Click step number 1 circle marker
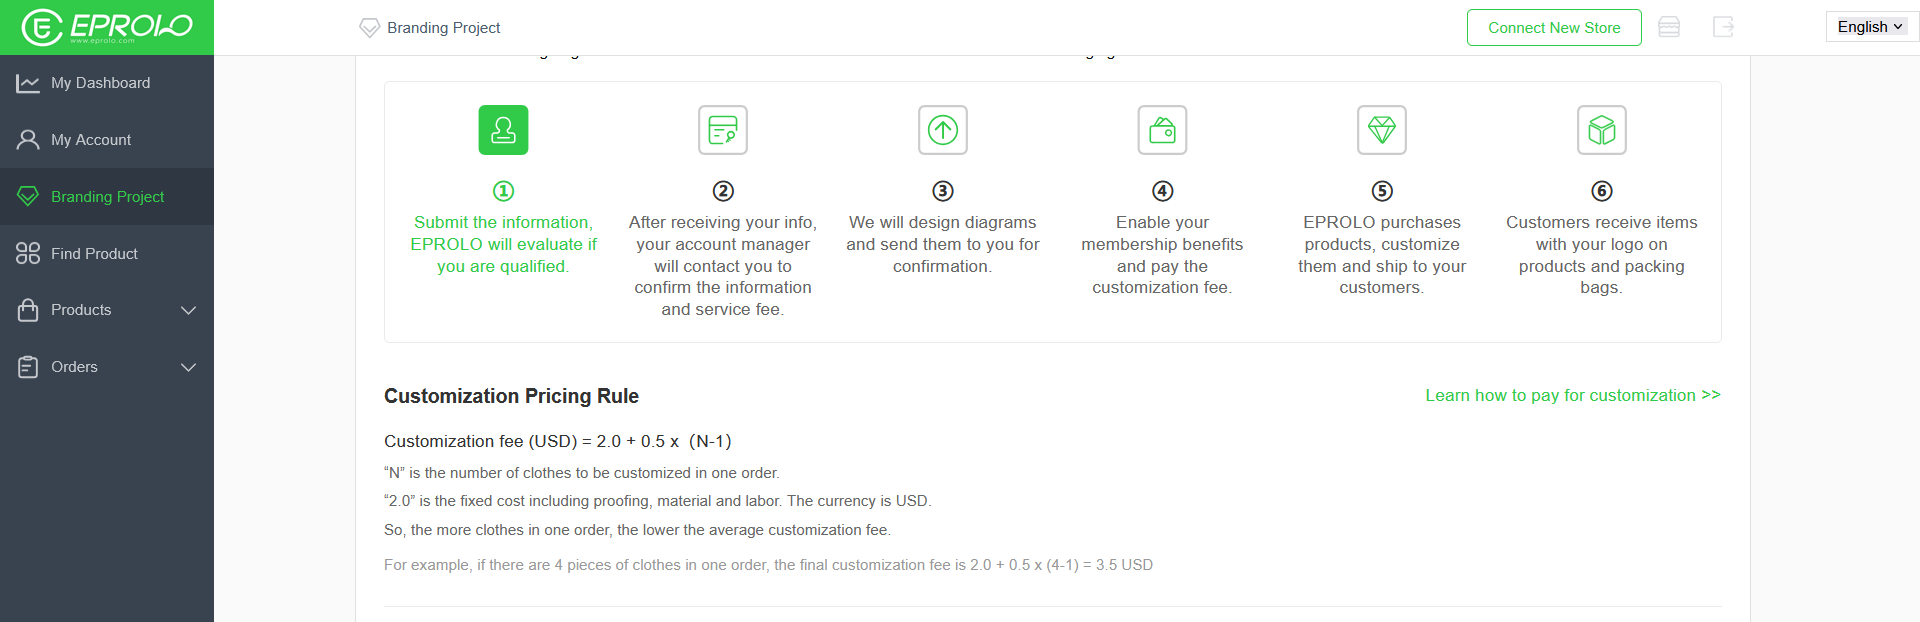This screenshot has width=1920, height=622. (503, 191)
